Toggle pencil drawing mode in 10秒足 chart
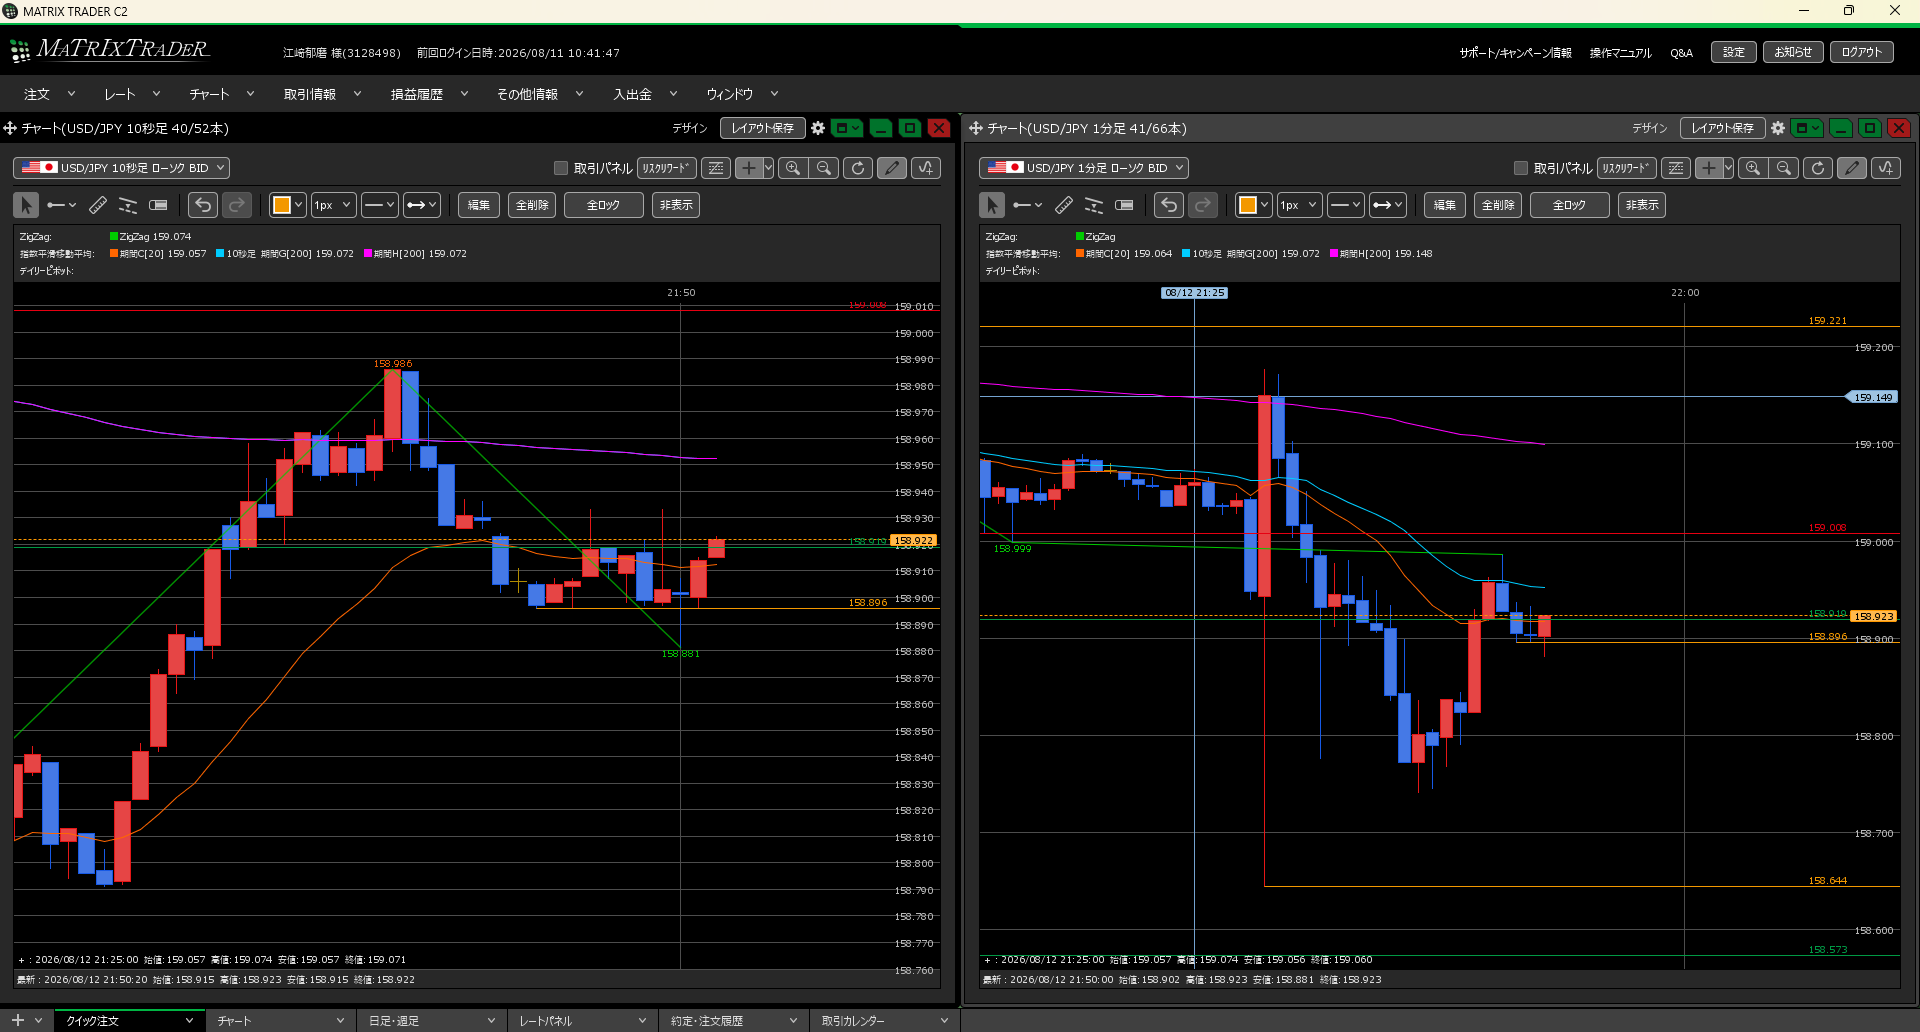1920x1032 pixels. [892, 168]
